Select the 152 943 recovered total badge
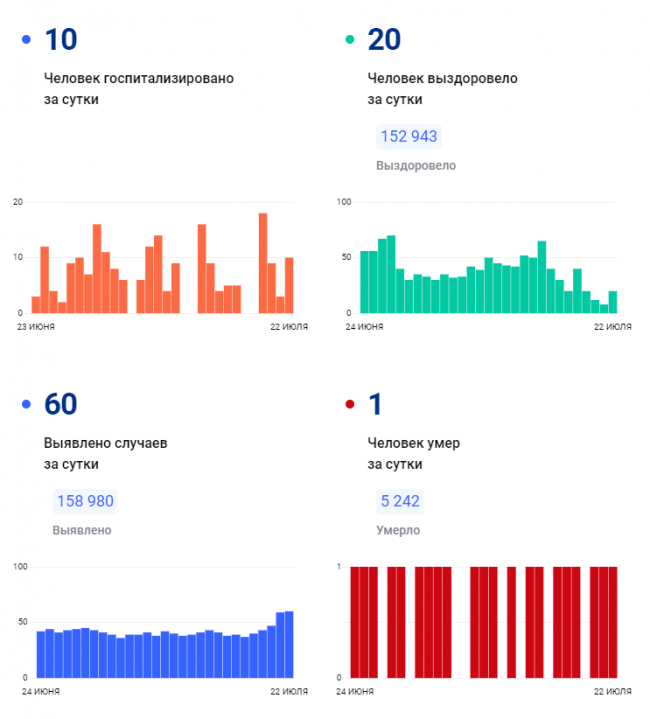This screenshot has width=650, height=719. (x=408, y=137)
